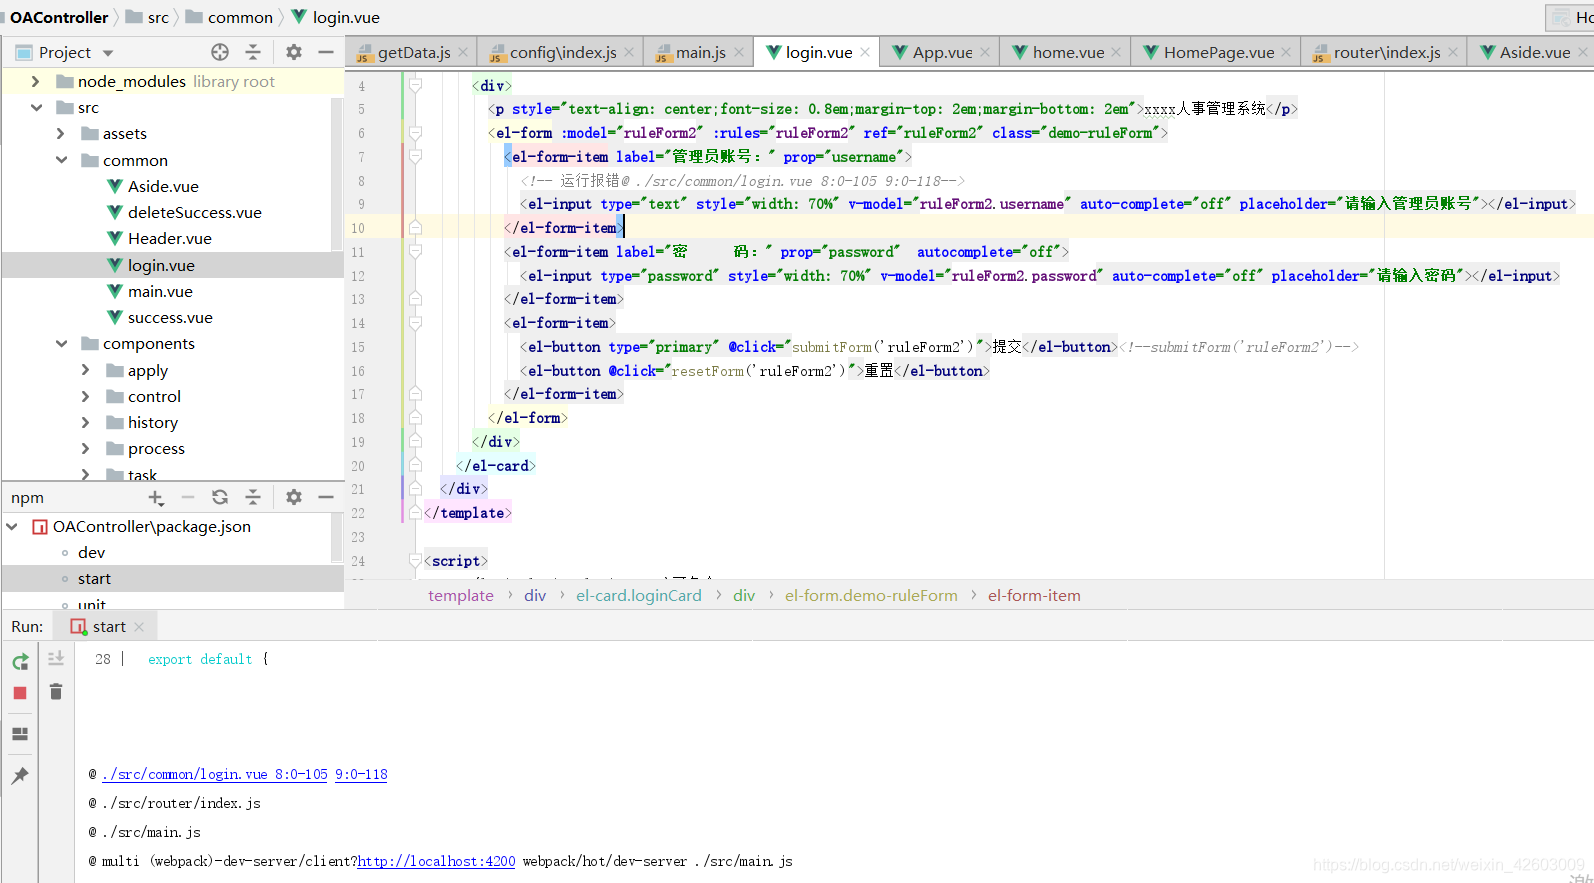This screenshot has width=1594, height=883.
Task: Close the getData.js editor tab
Action: pos(463,52)
